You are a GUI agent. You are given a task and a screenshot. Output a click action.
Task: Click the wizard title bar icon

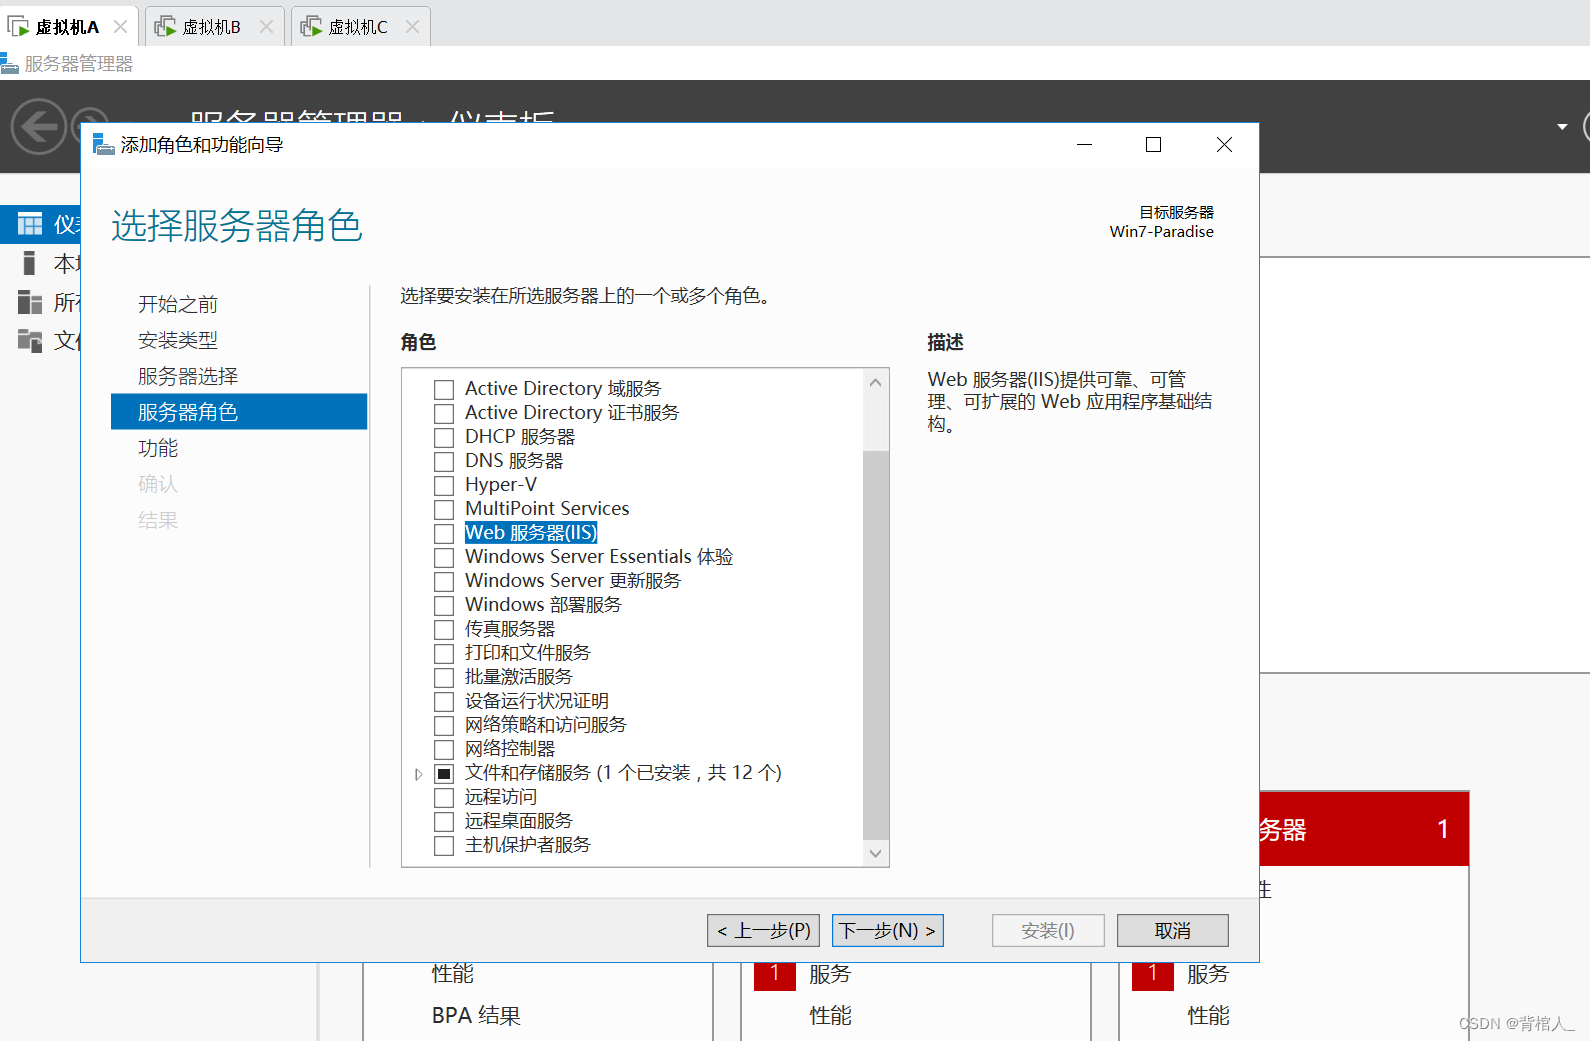coord(103,145)
